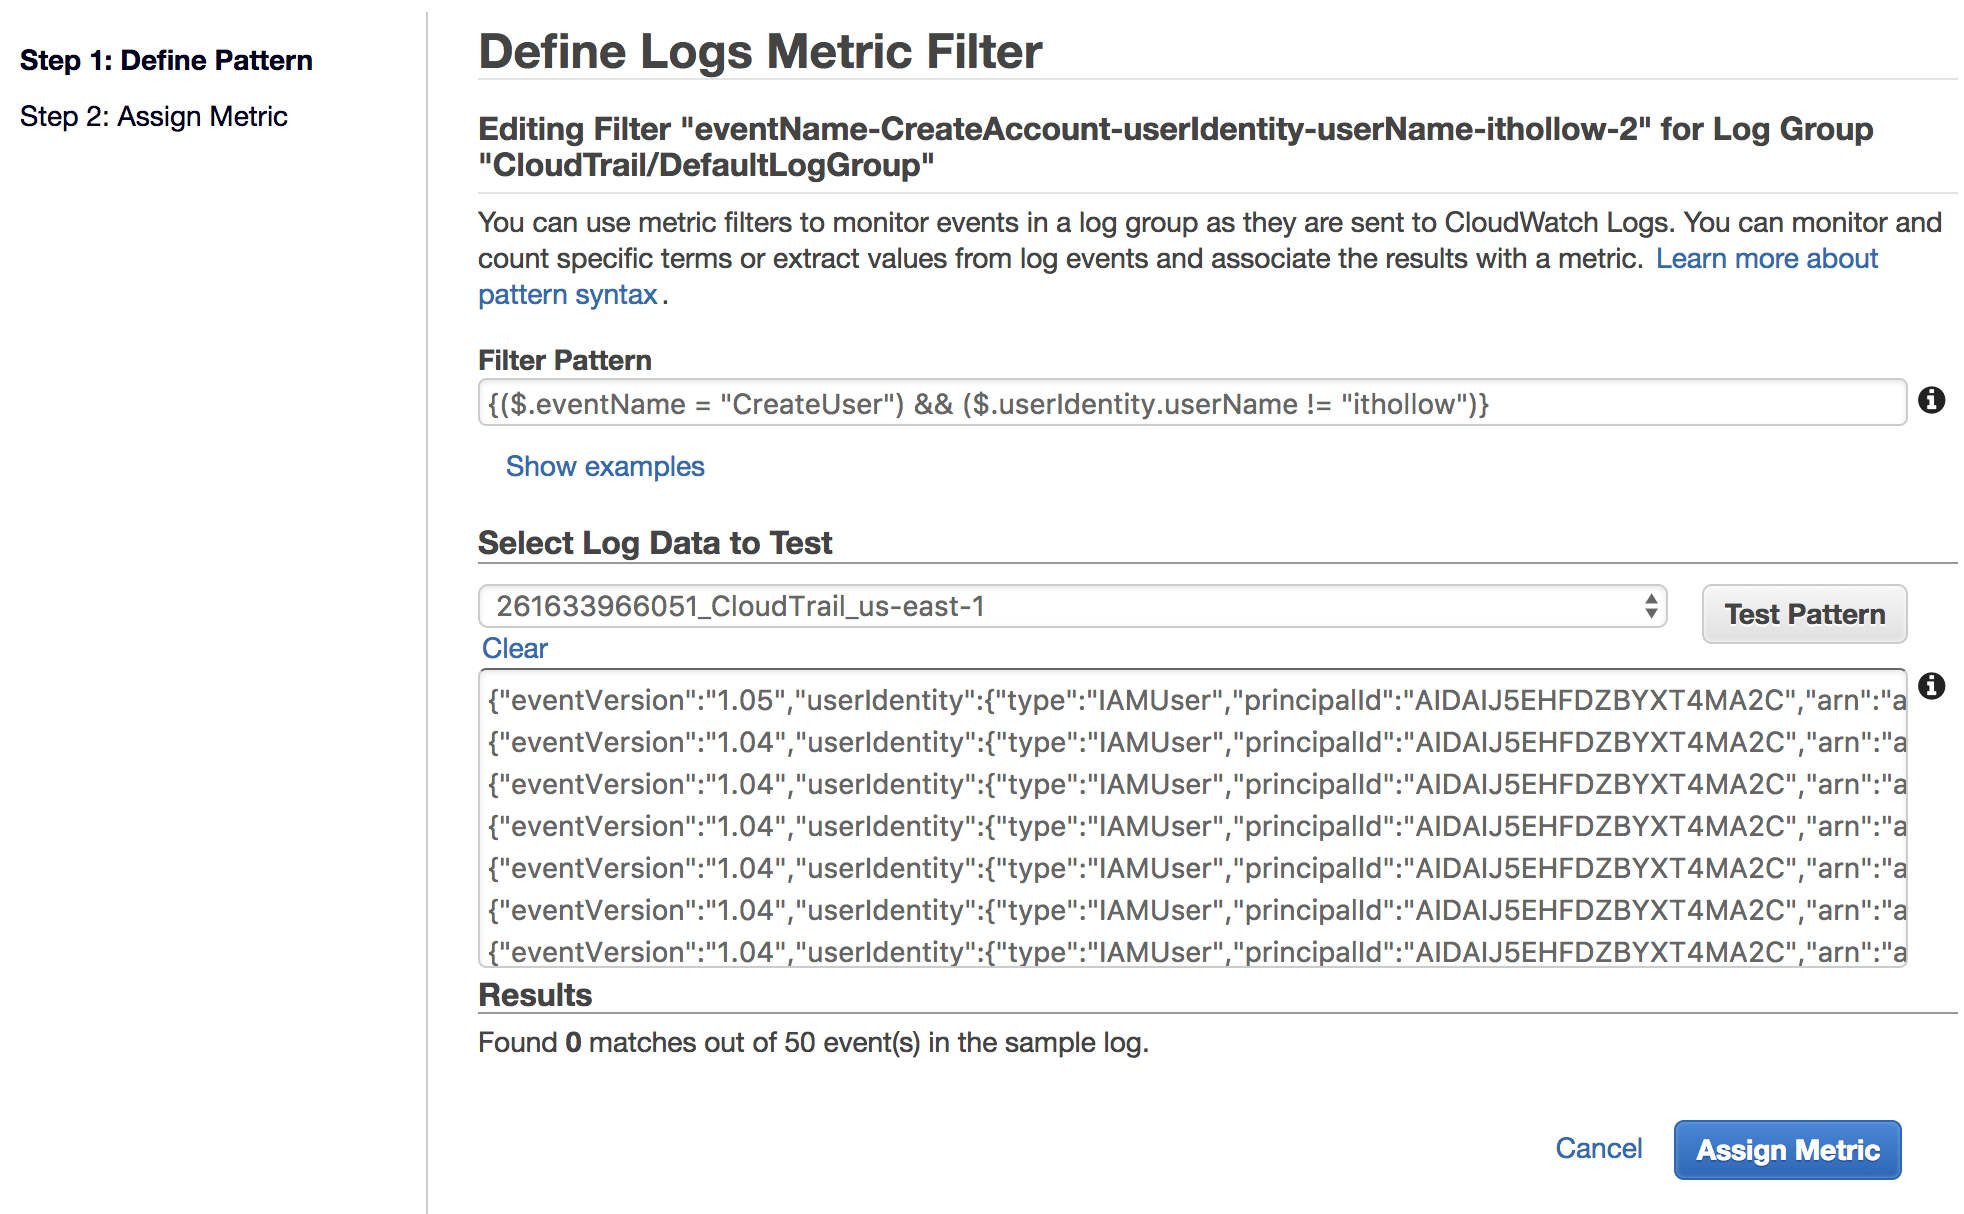This screenshot has height=1214, width=1964.
Task: Click the Select Log Data to Test heading
Action: 655,543
